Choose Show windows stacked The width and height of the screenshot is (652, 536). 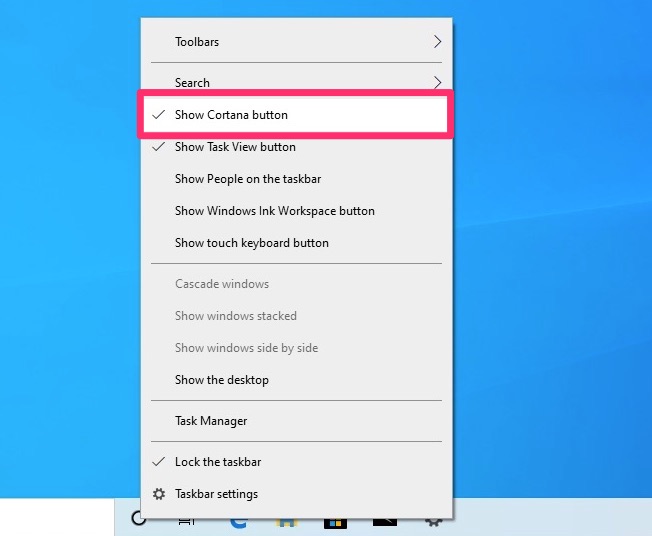pyautogui.click(x=296, y=316)
